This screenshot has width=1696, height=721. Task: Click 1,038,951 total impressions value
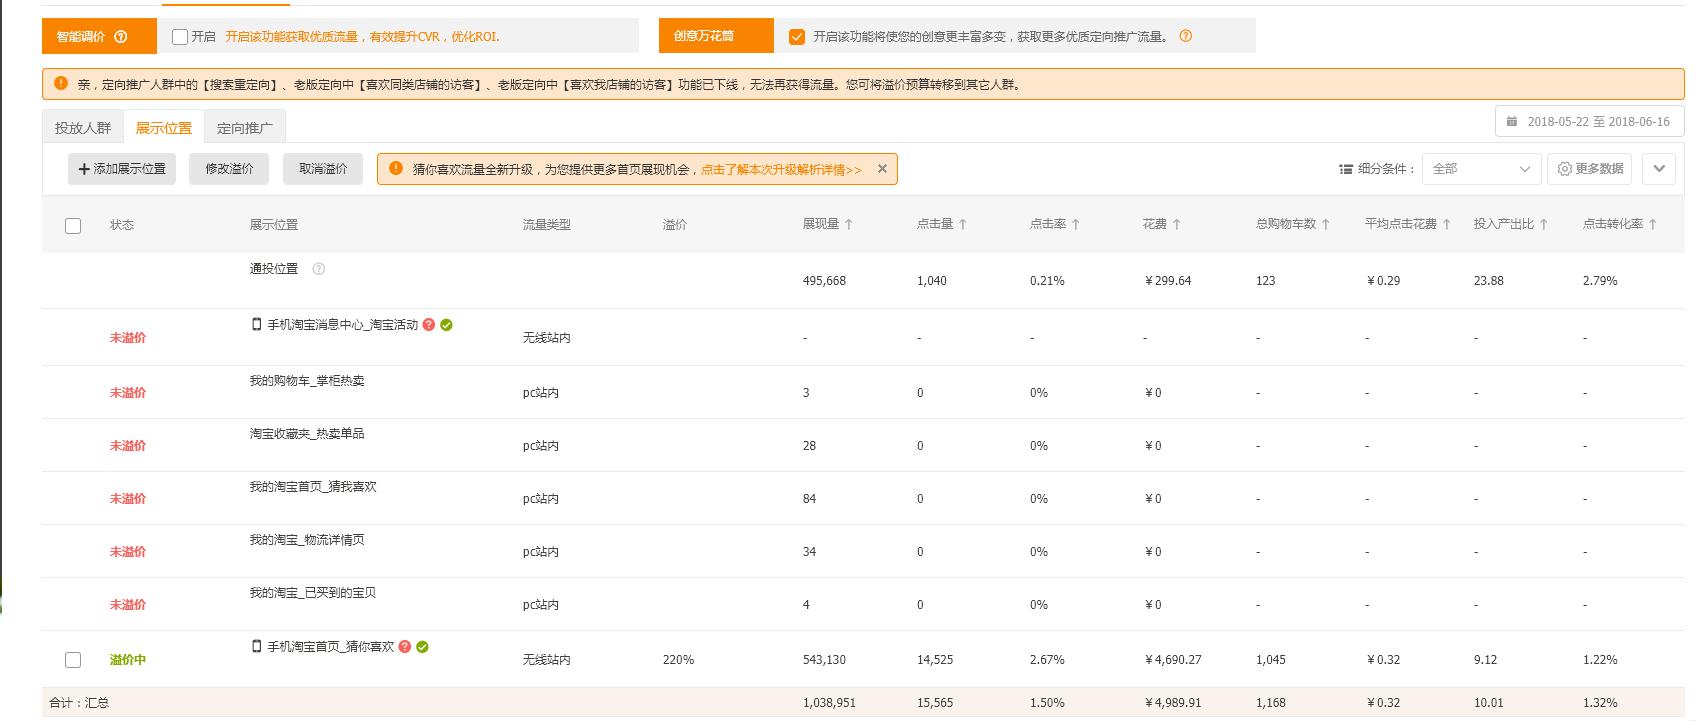829,703
